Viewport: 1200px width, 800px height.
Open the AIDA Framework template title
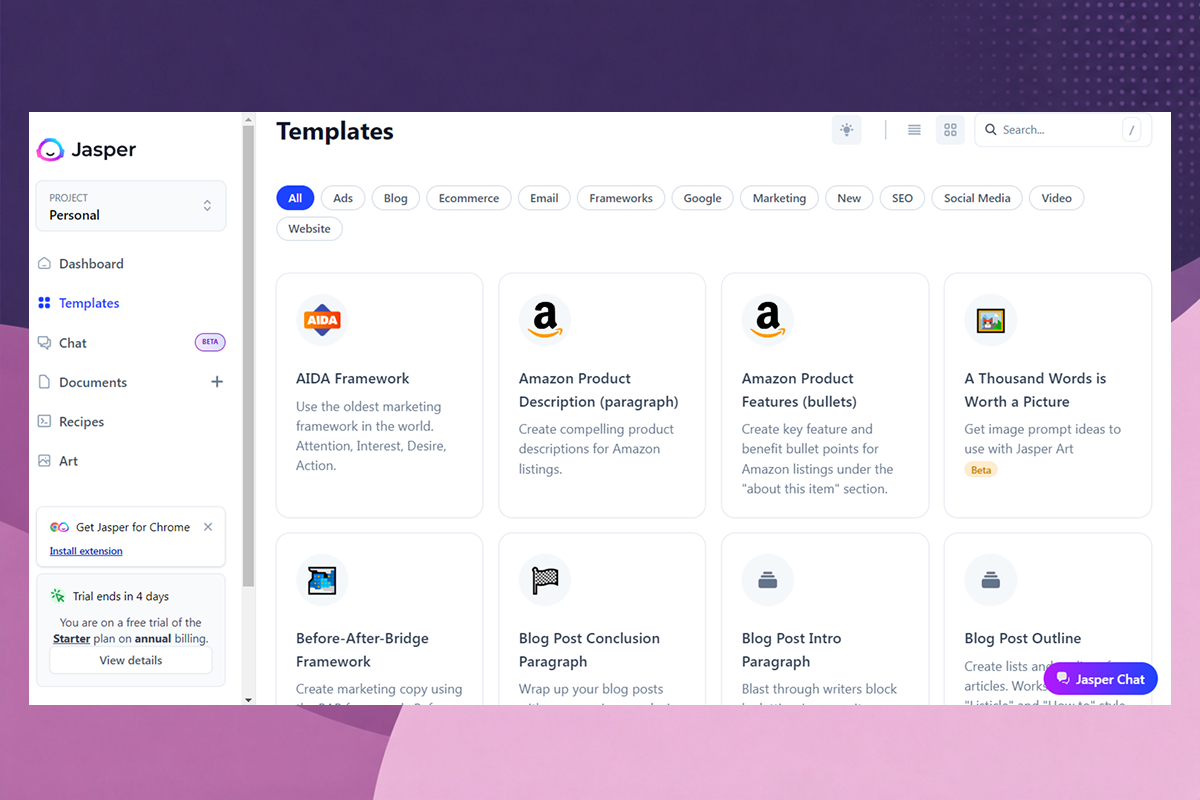click(353, 379)
